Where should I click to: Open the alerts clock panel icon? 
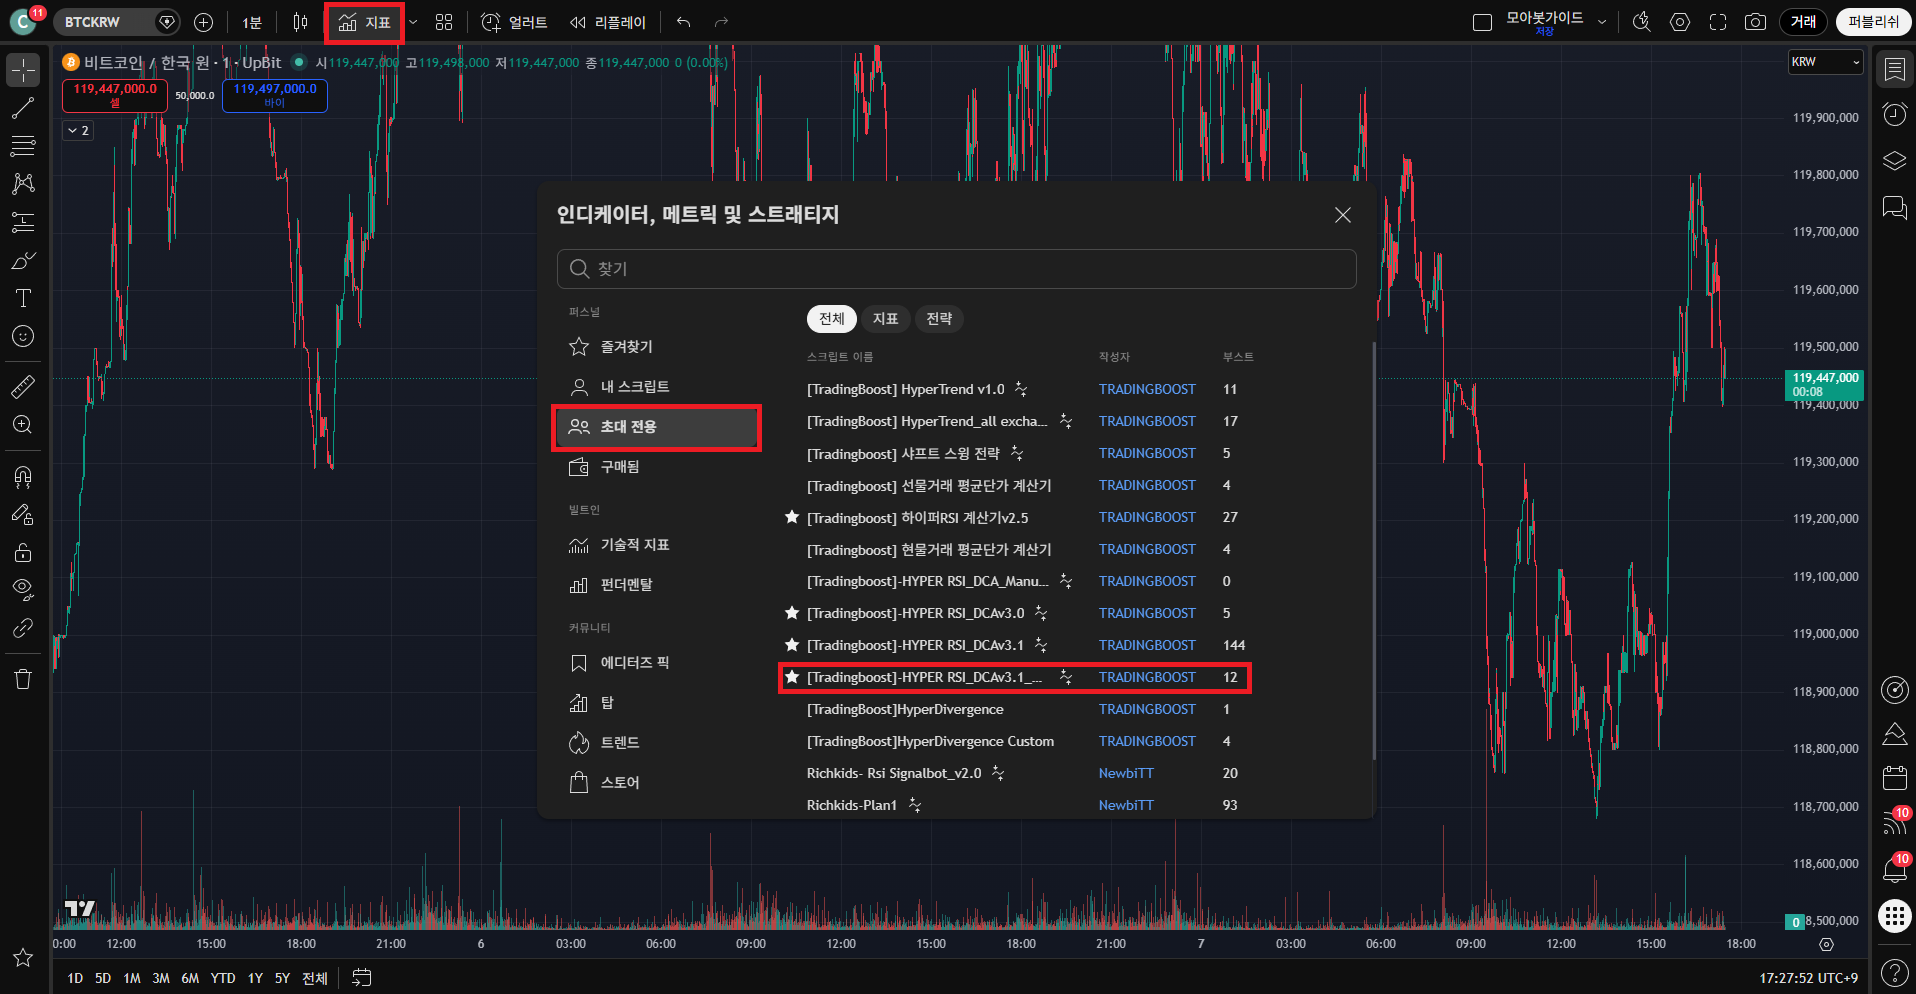1894,115
